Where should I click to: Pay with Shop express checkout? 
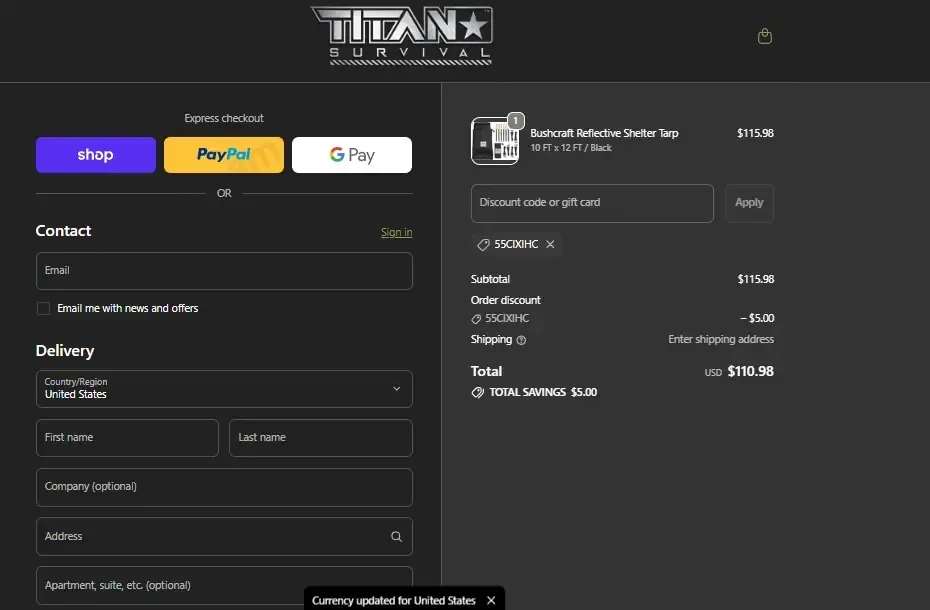pyautogui.click(x=96, y=155)
